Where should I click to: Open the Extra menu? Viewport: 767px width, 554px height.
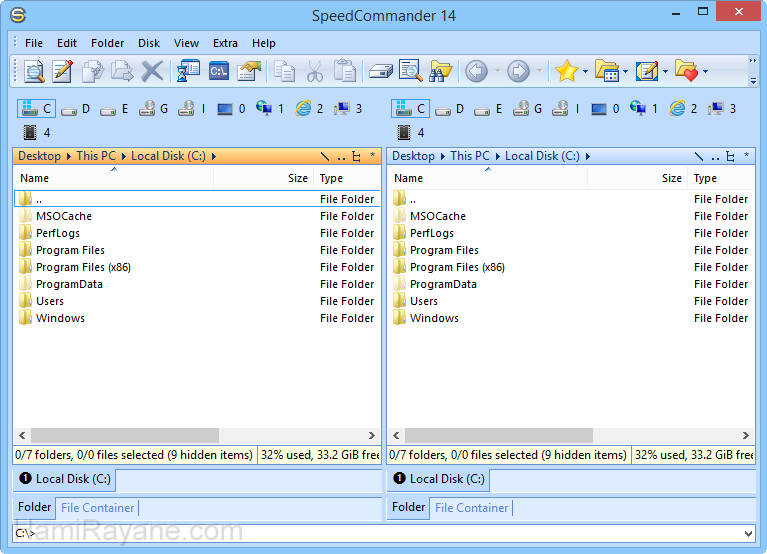coord(226,43)
